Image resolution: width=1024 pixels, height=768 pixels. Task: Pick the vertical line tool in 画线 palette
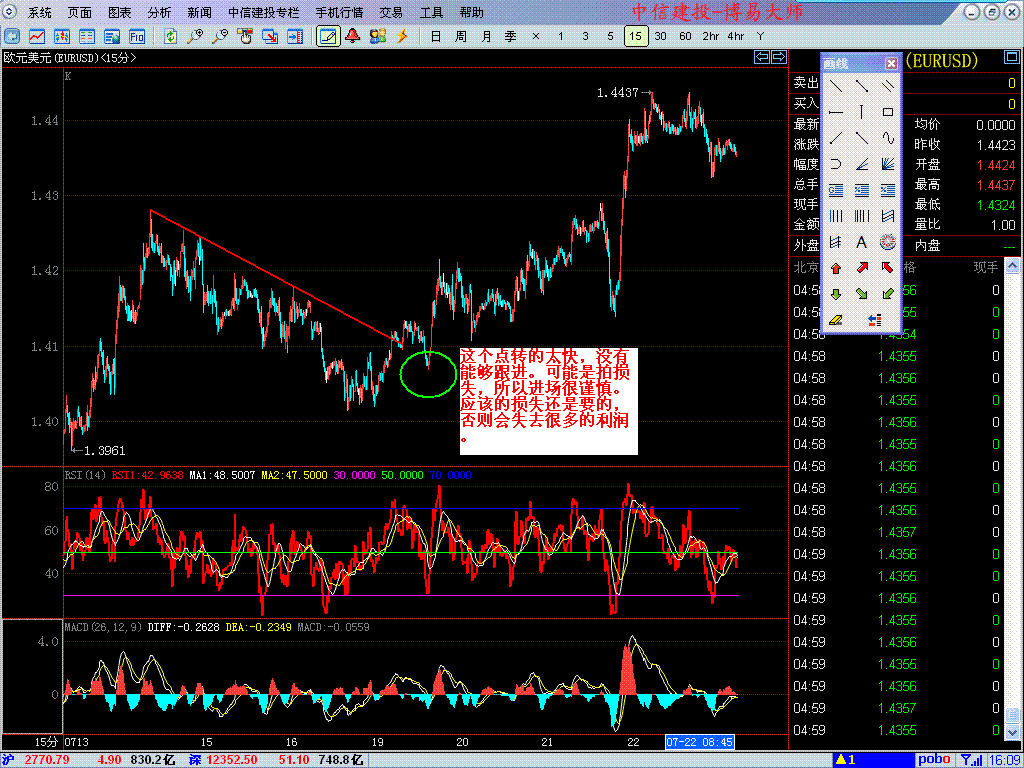[x=861, y=112]
